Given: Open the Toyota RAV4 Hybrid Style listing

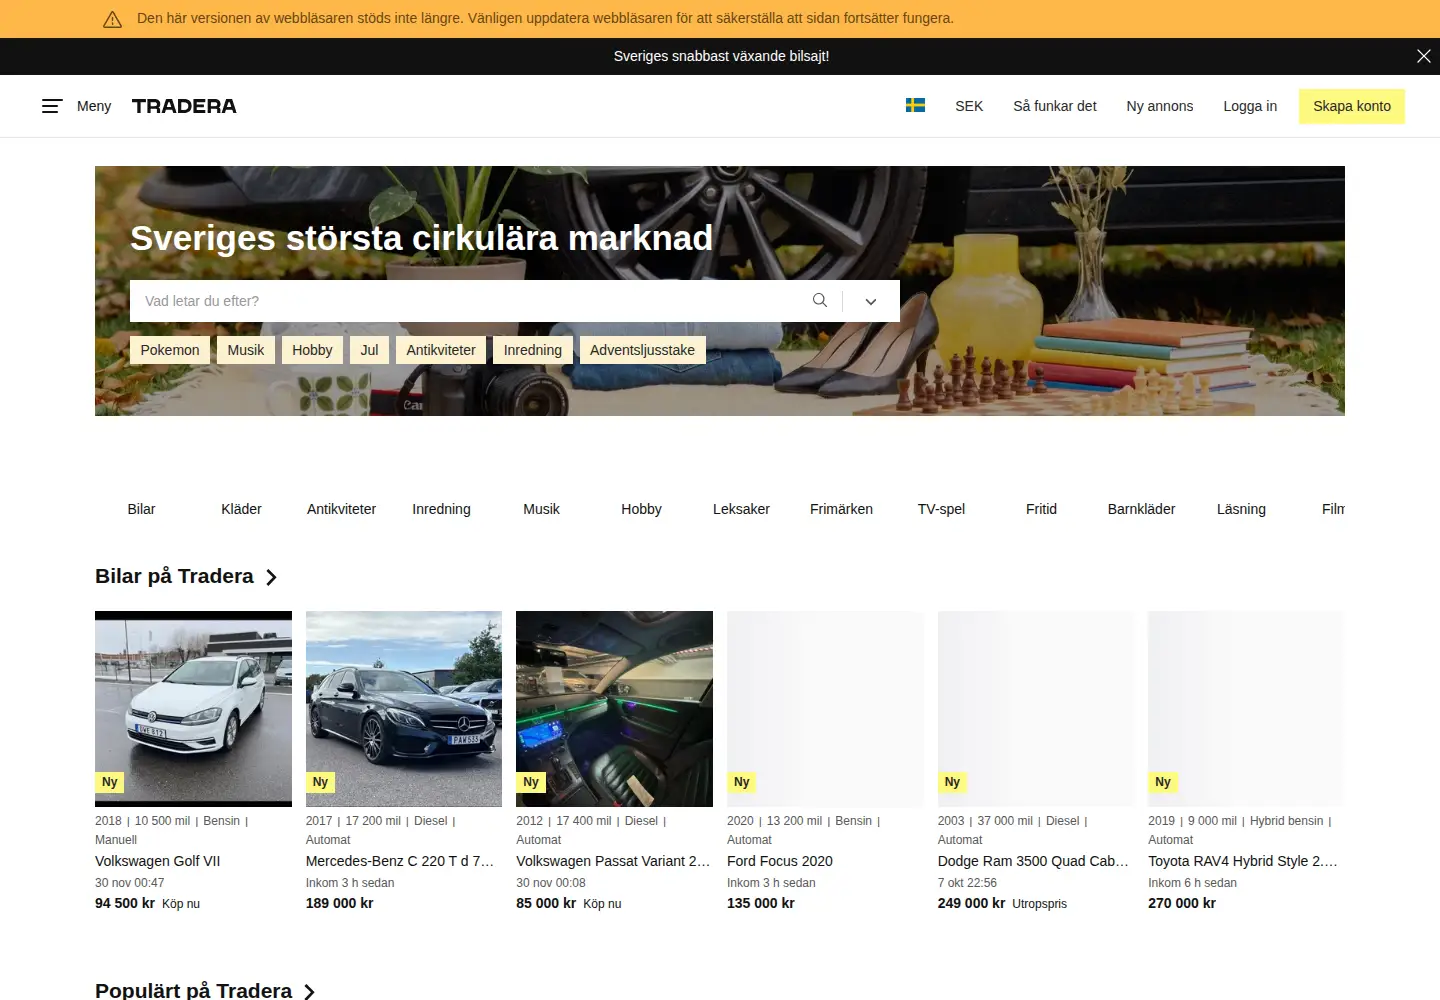Looking at the screenshot, I should 1243,861.
